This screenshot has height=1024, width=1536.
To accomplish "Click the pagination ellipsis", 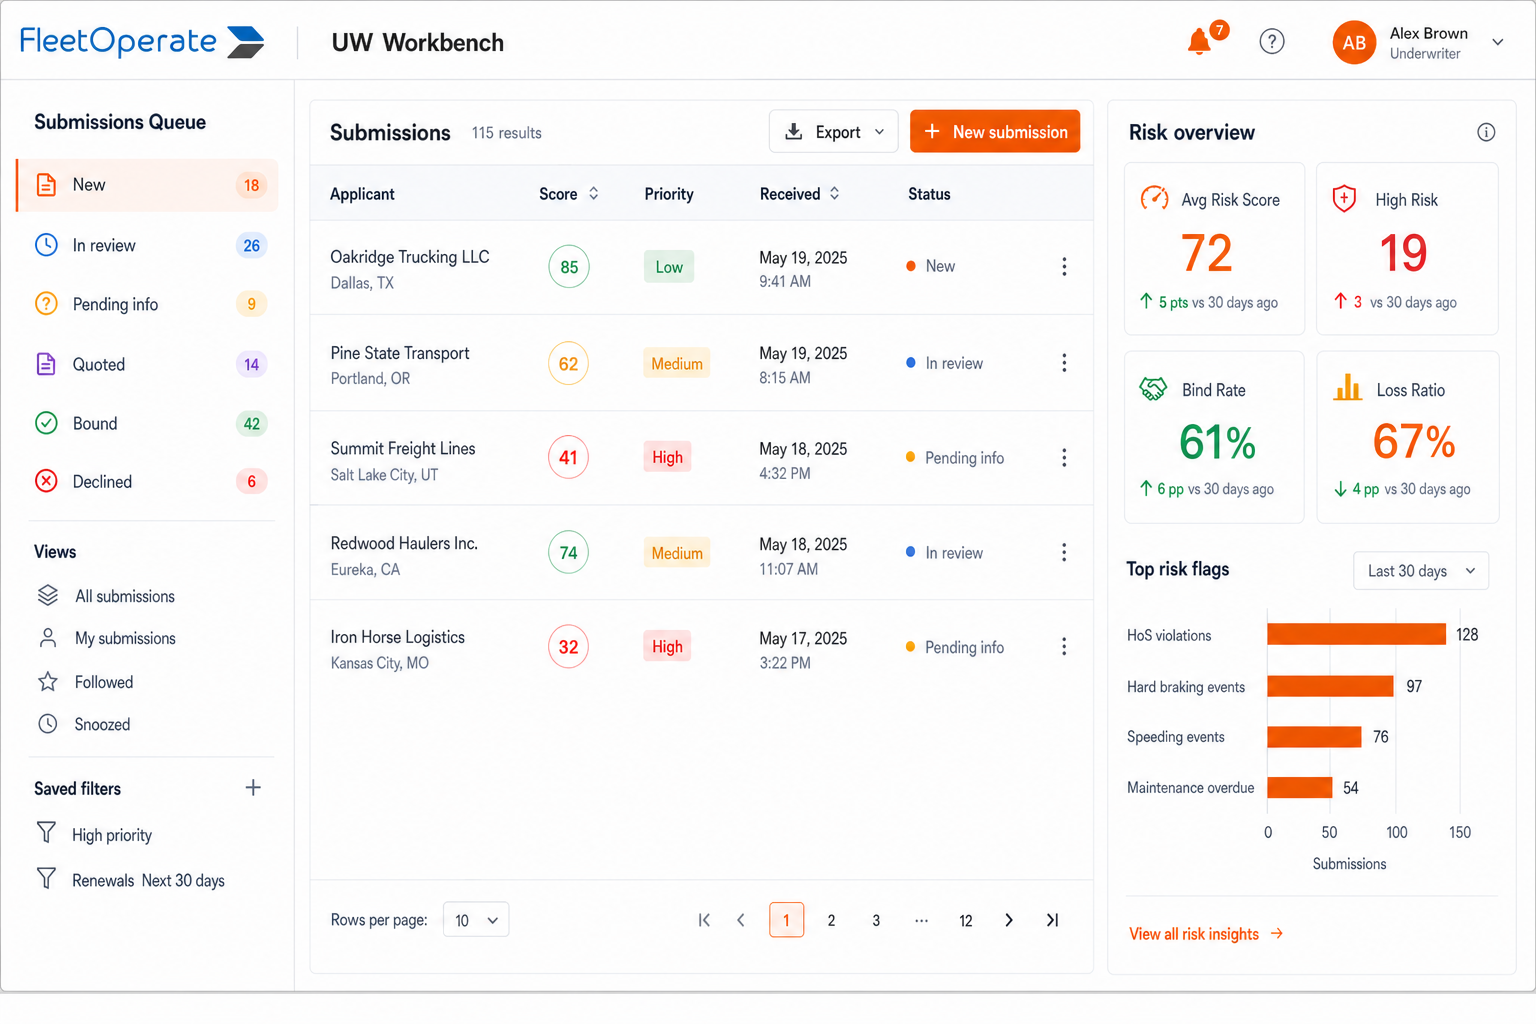I will tap(921, 920).
